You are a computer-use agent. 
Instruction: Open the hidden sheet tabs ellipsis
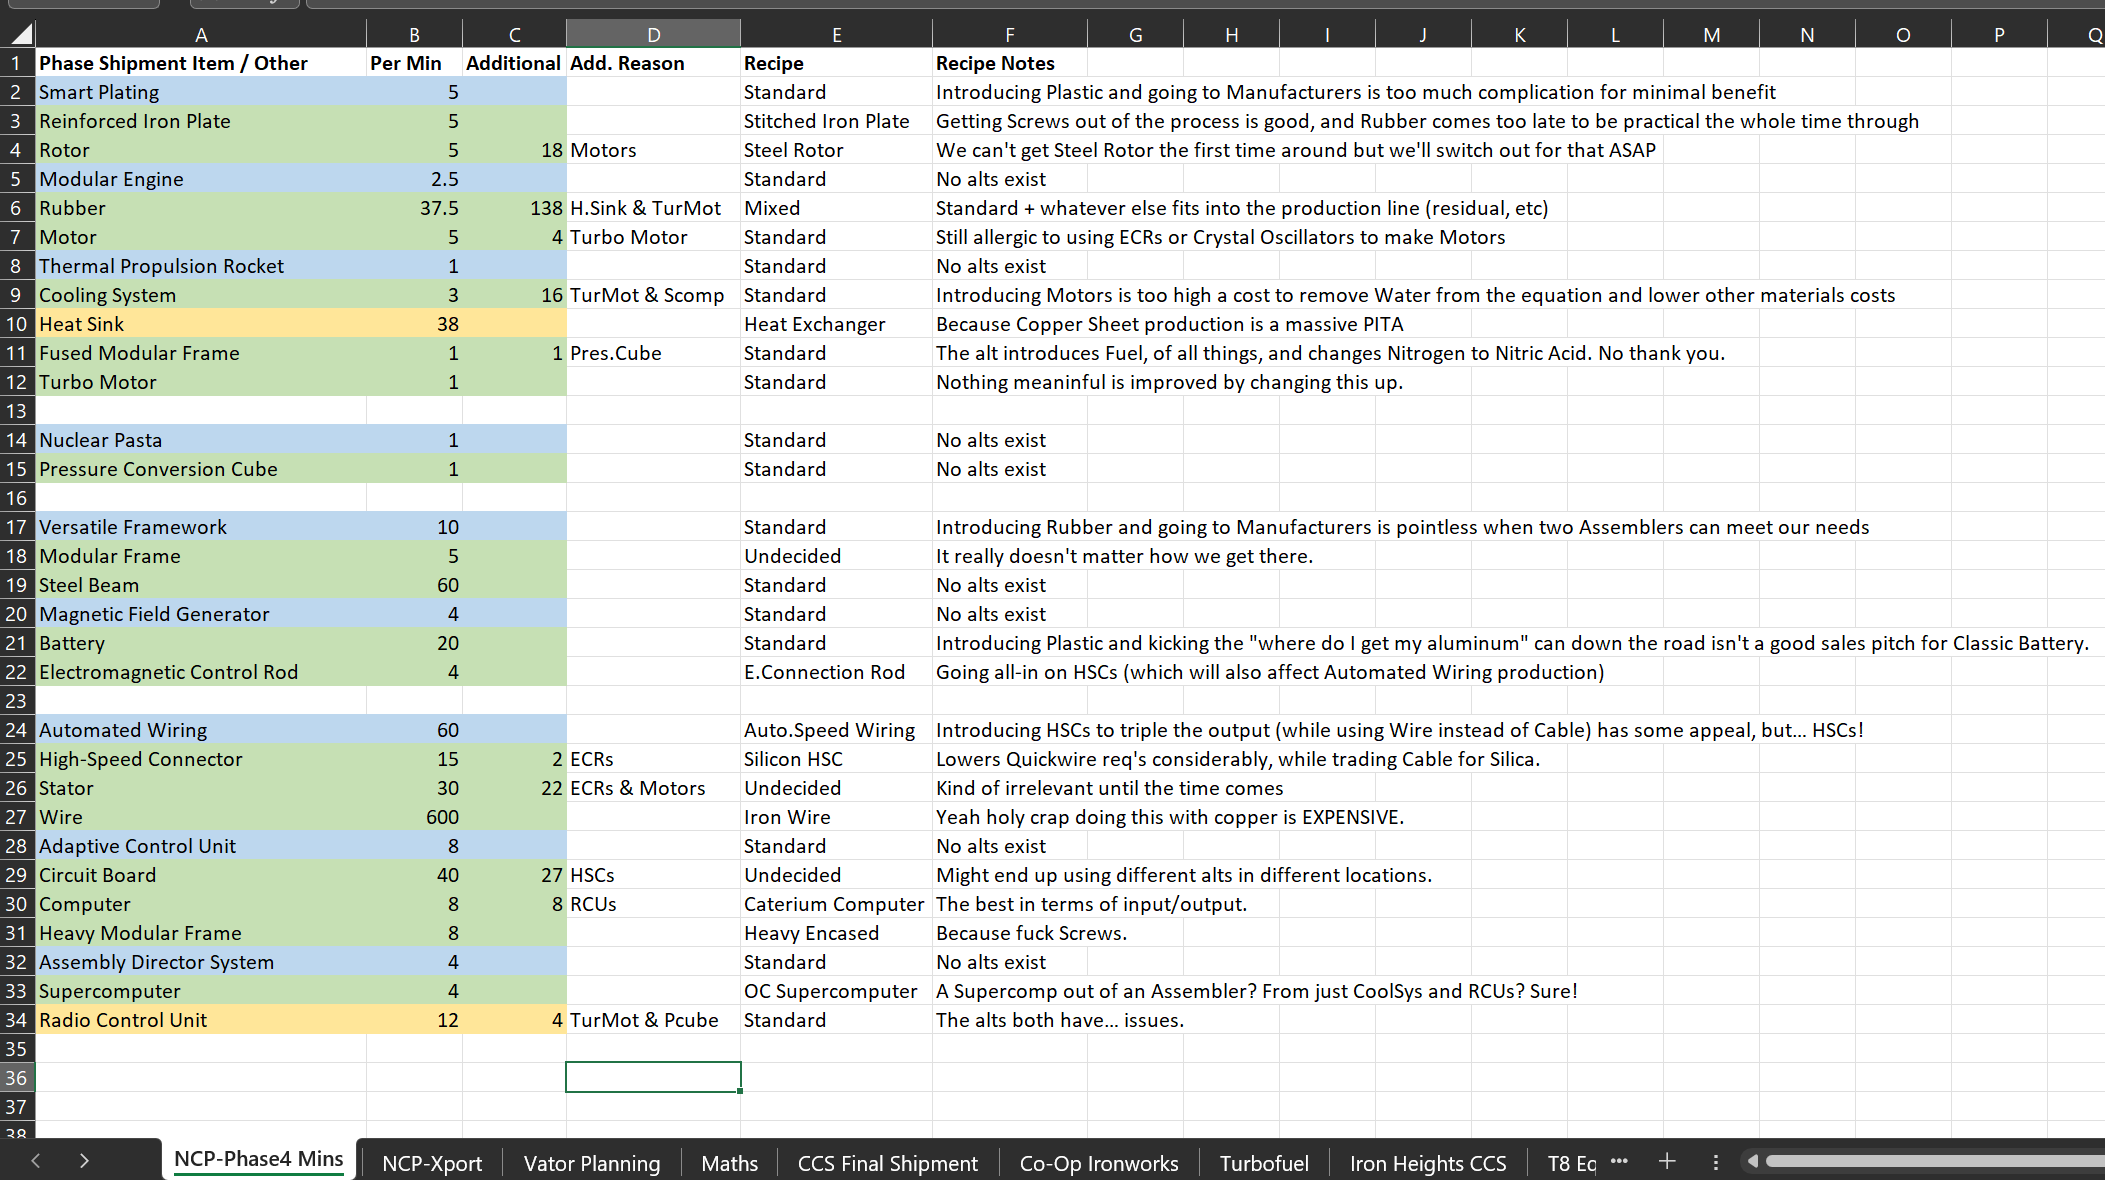tap(1619, 1161)
